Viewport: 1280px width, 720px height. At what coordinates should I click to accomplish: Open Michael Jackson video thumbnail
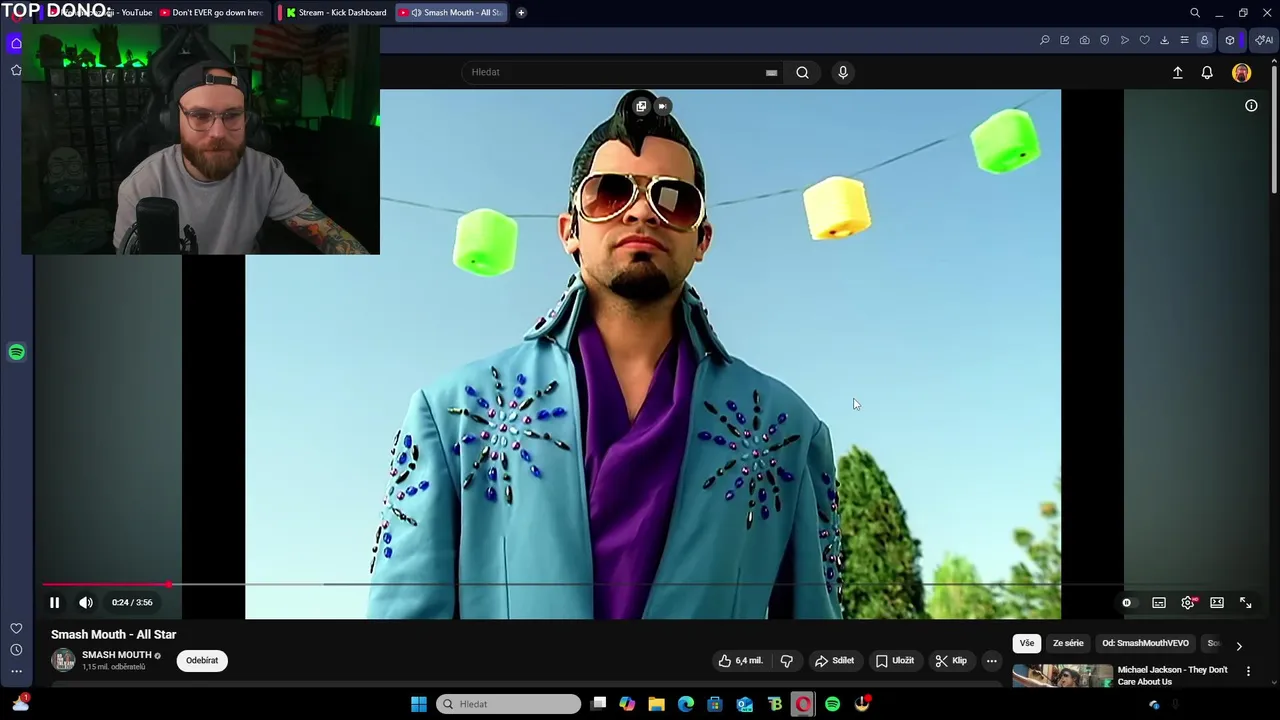coord(1062,676)
